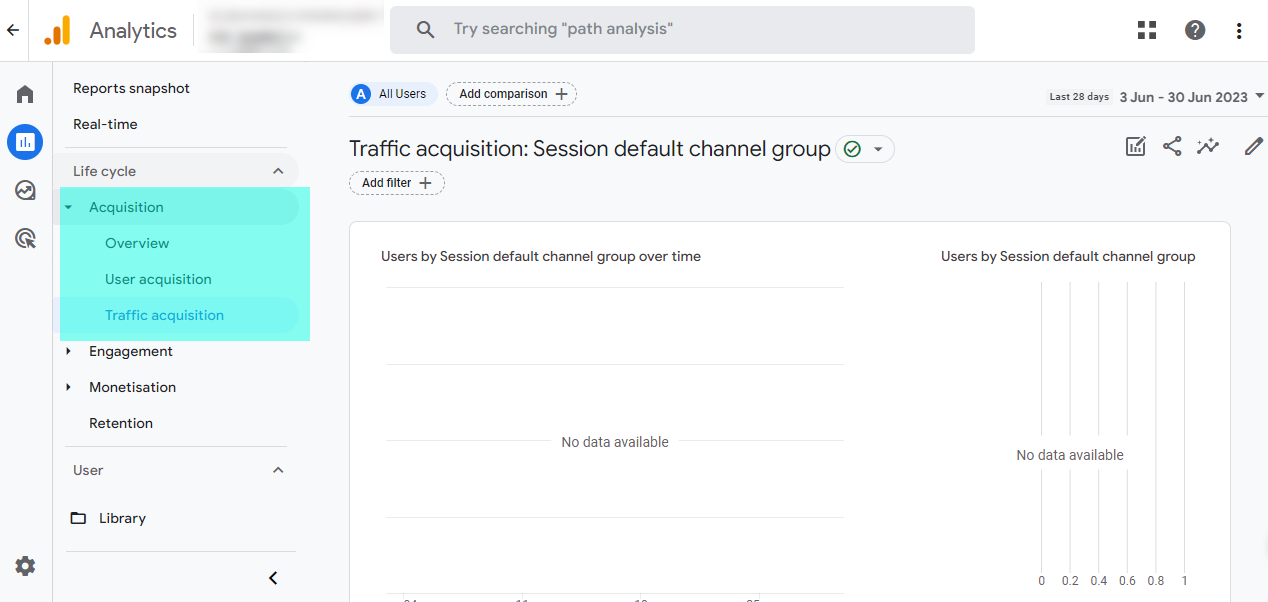Open Admin settings gear icon
1268x602 pixels.
[25, 566]
